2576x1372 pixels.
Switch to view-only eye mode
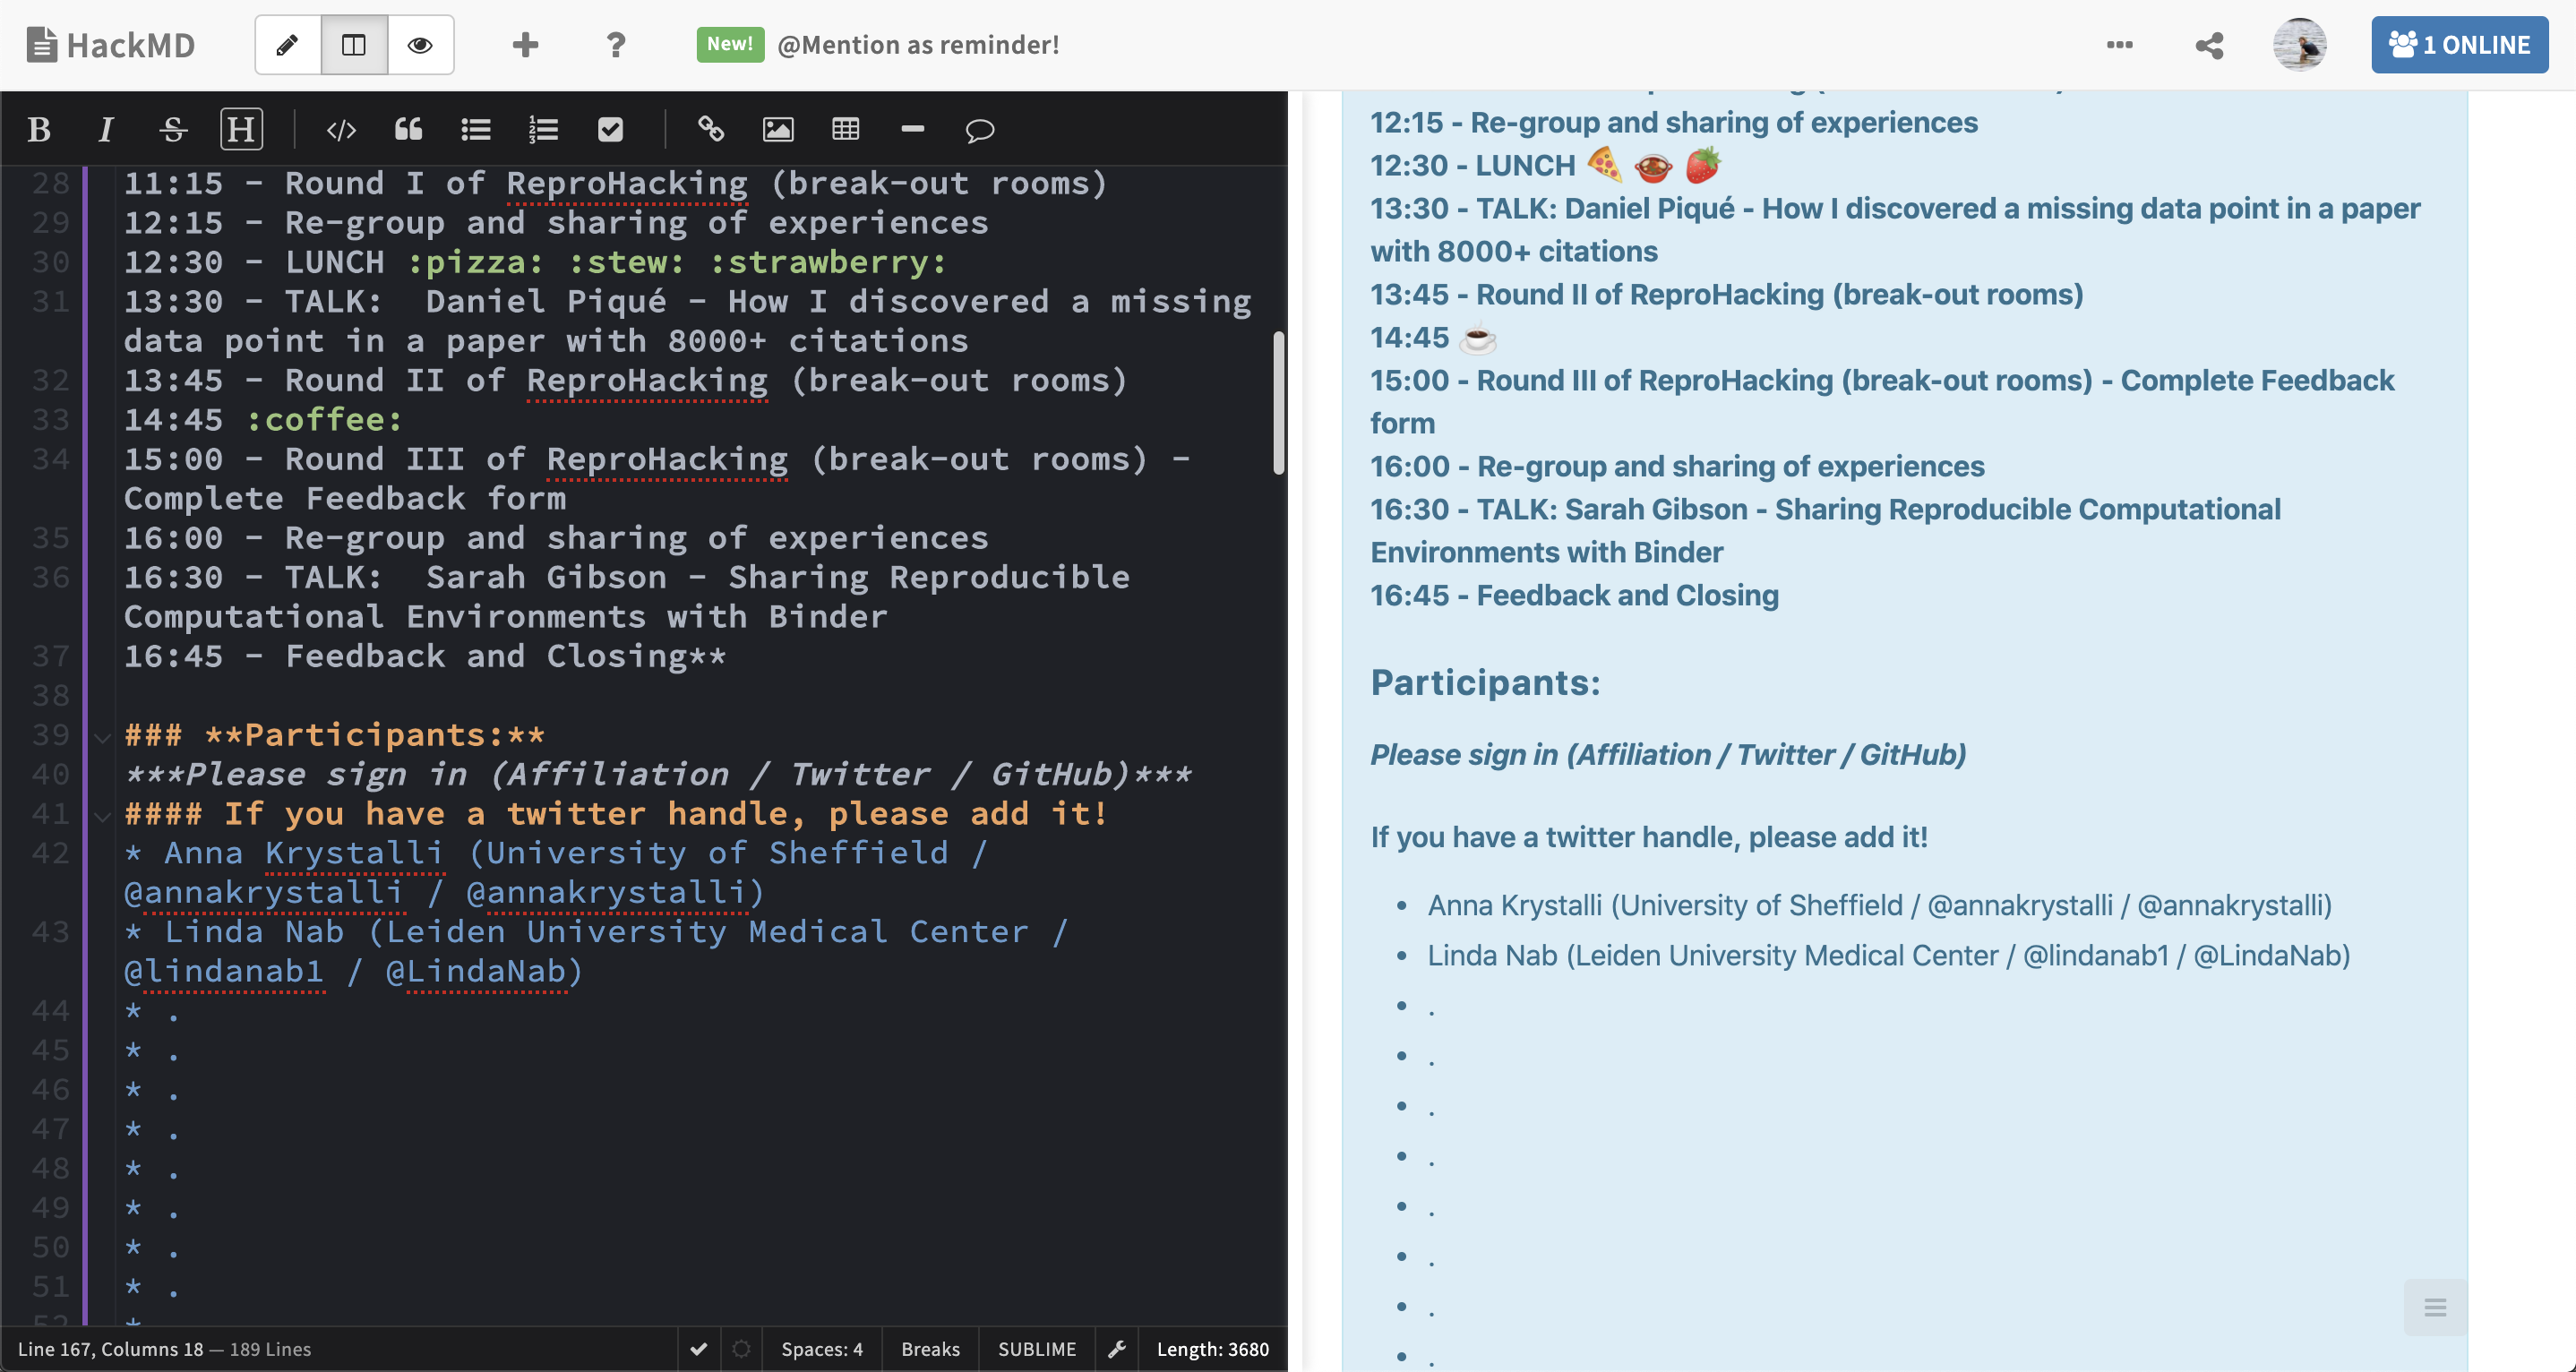click(x=420, y=45)
